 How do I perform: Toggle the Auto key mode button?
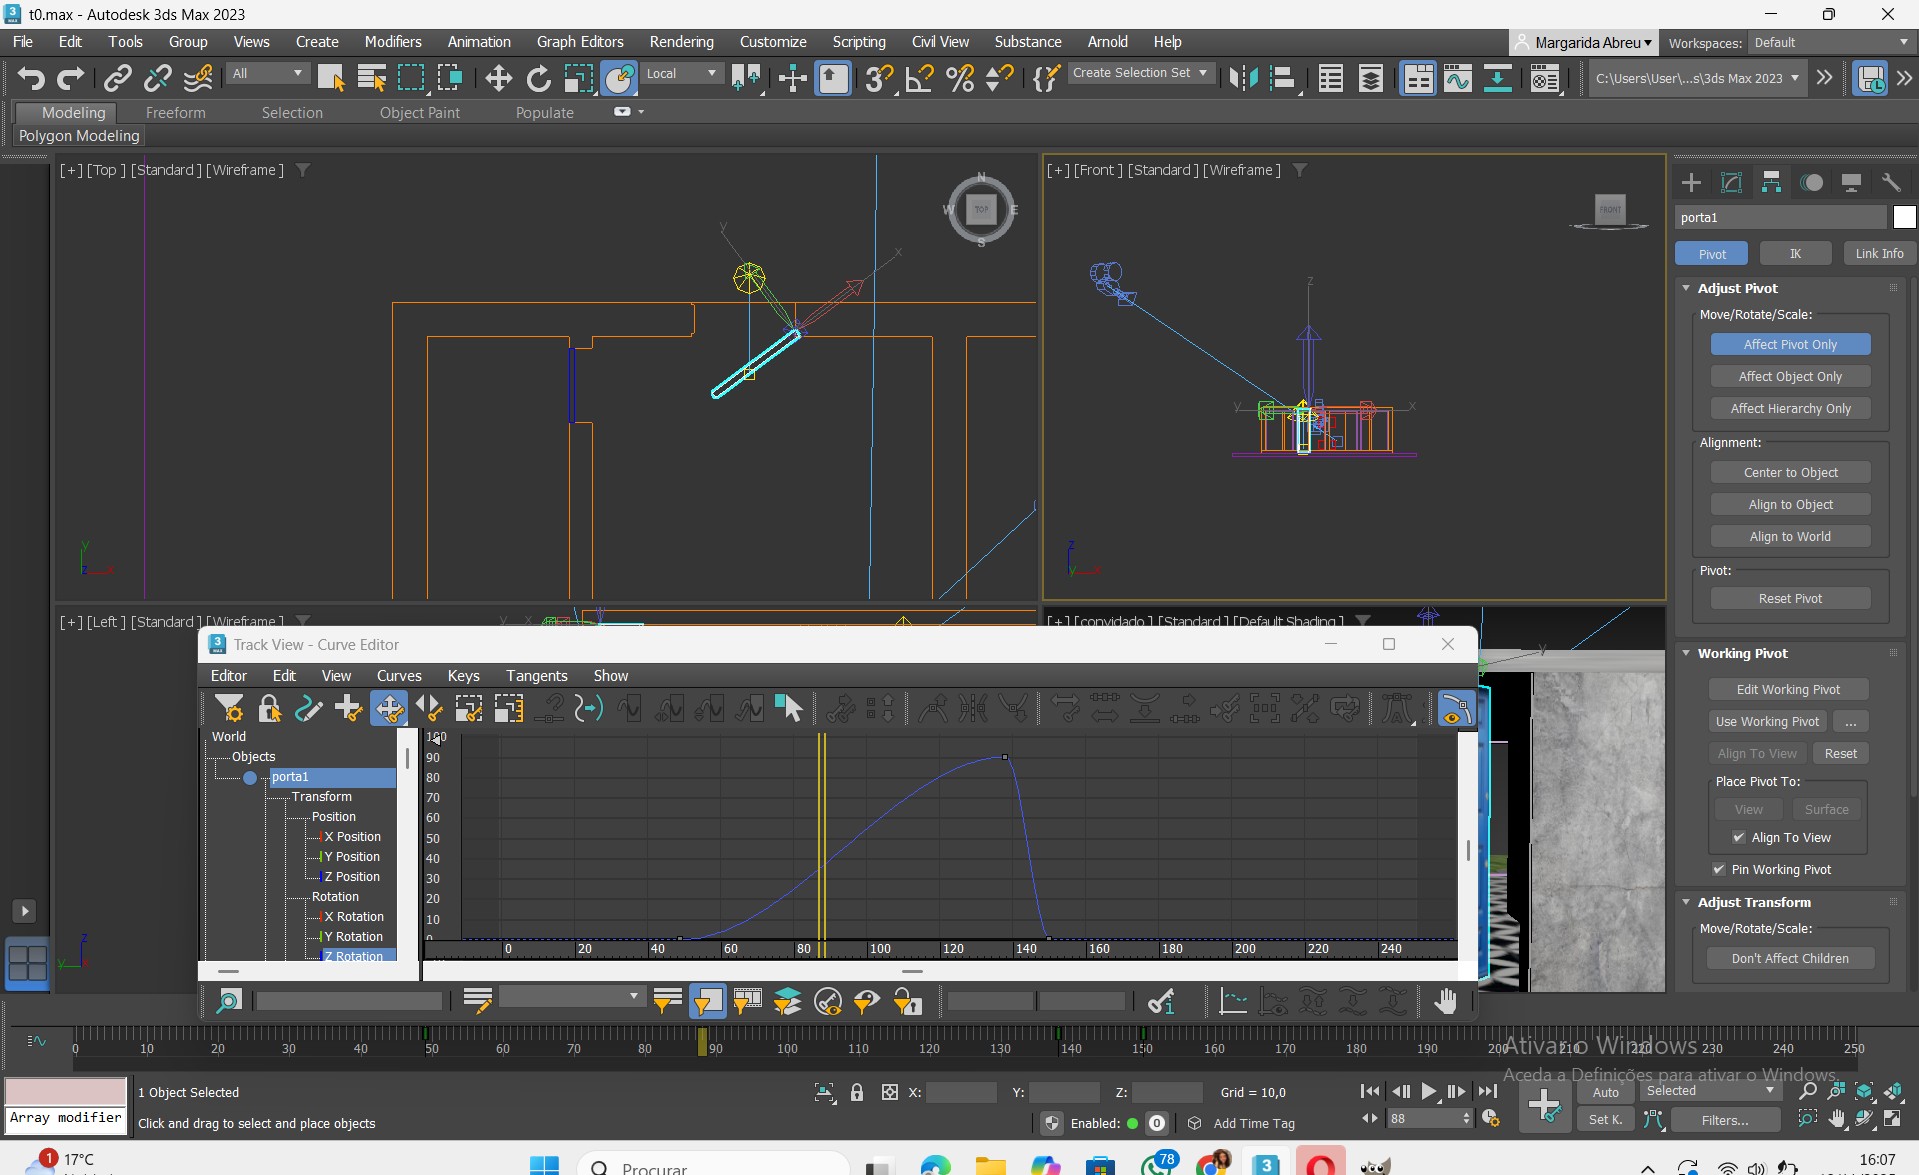coord(1605,1092)
